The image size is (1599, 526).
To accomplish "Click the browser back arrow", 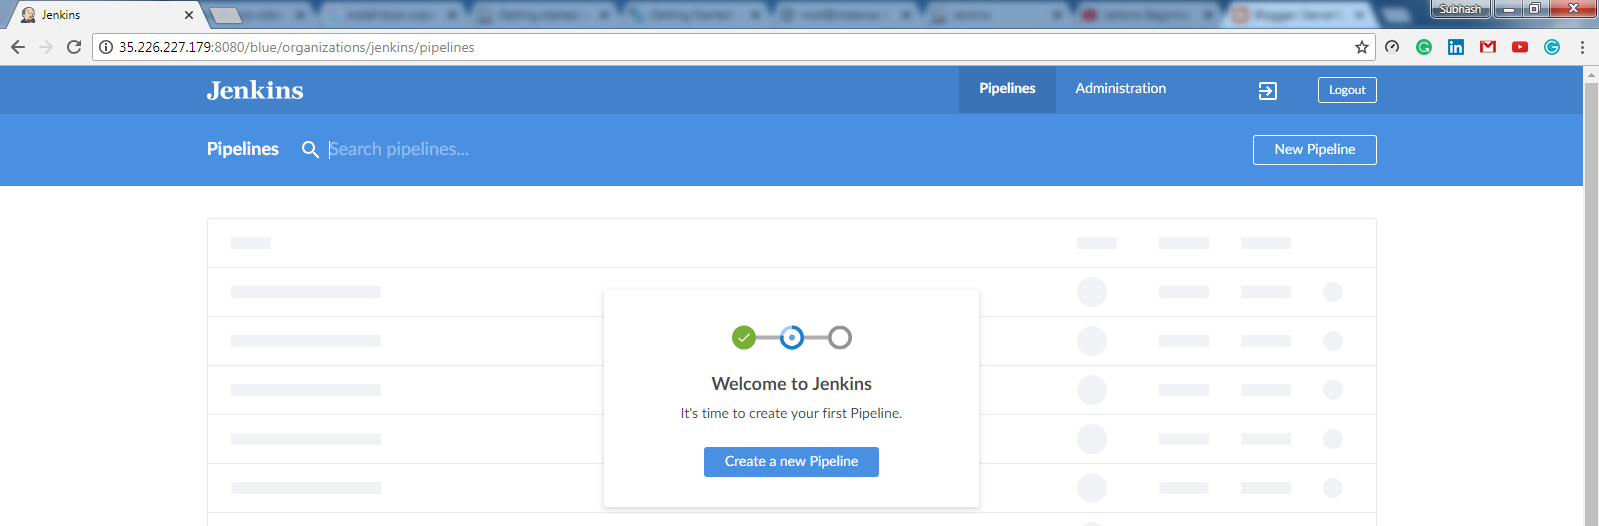I will pyautogui.click(x=18, y=47).
